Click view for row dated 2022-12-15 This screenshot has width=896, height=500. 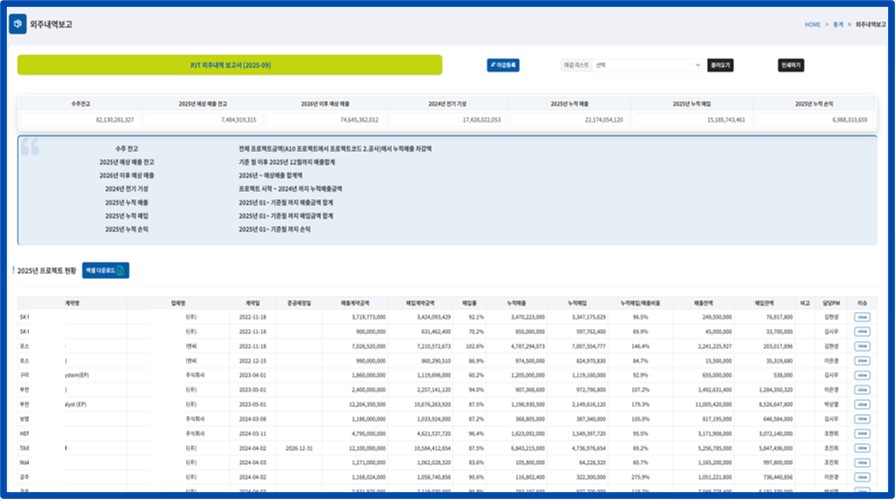coord(861,360)
